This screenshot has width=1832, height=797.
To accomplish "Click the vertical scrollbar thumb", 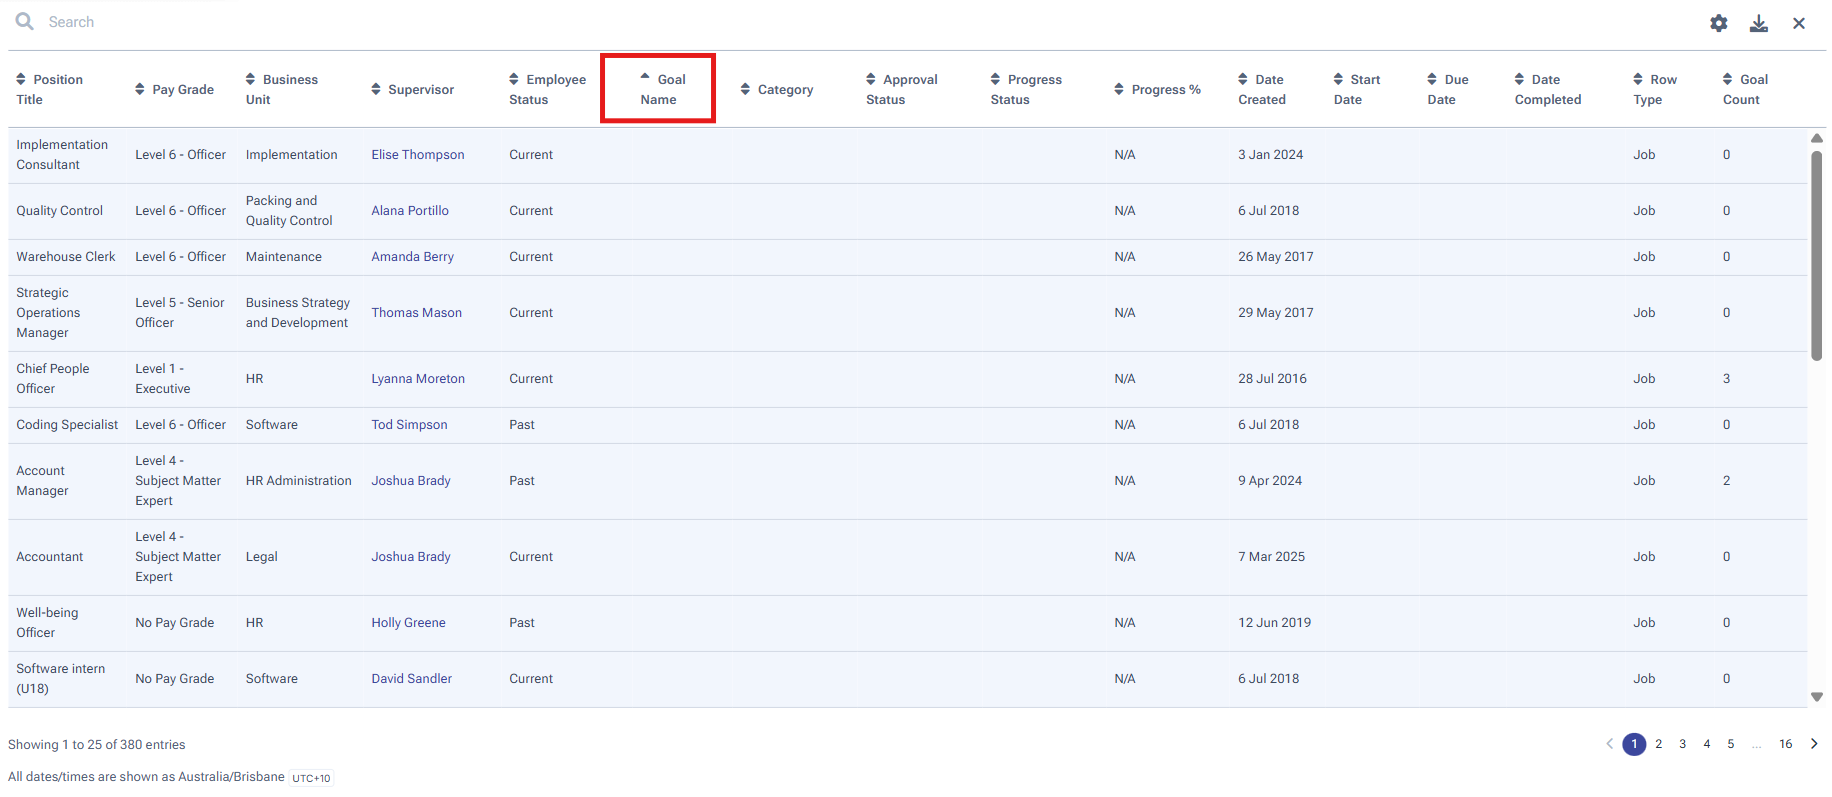I will click(1816, 255).
